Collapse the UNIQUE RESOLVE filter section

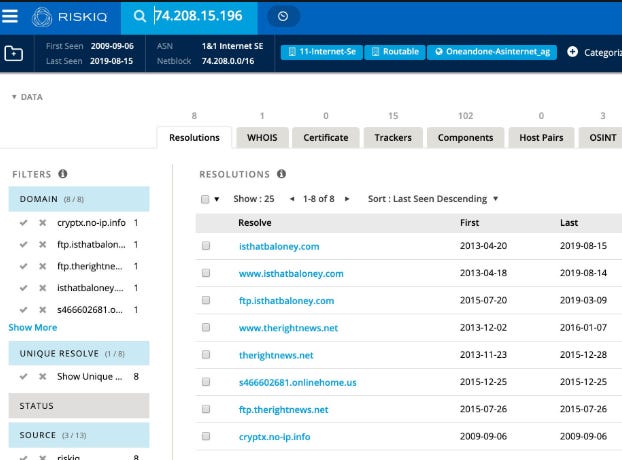click(79, 353)
